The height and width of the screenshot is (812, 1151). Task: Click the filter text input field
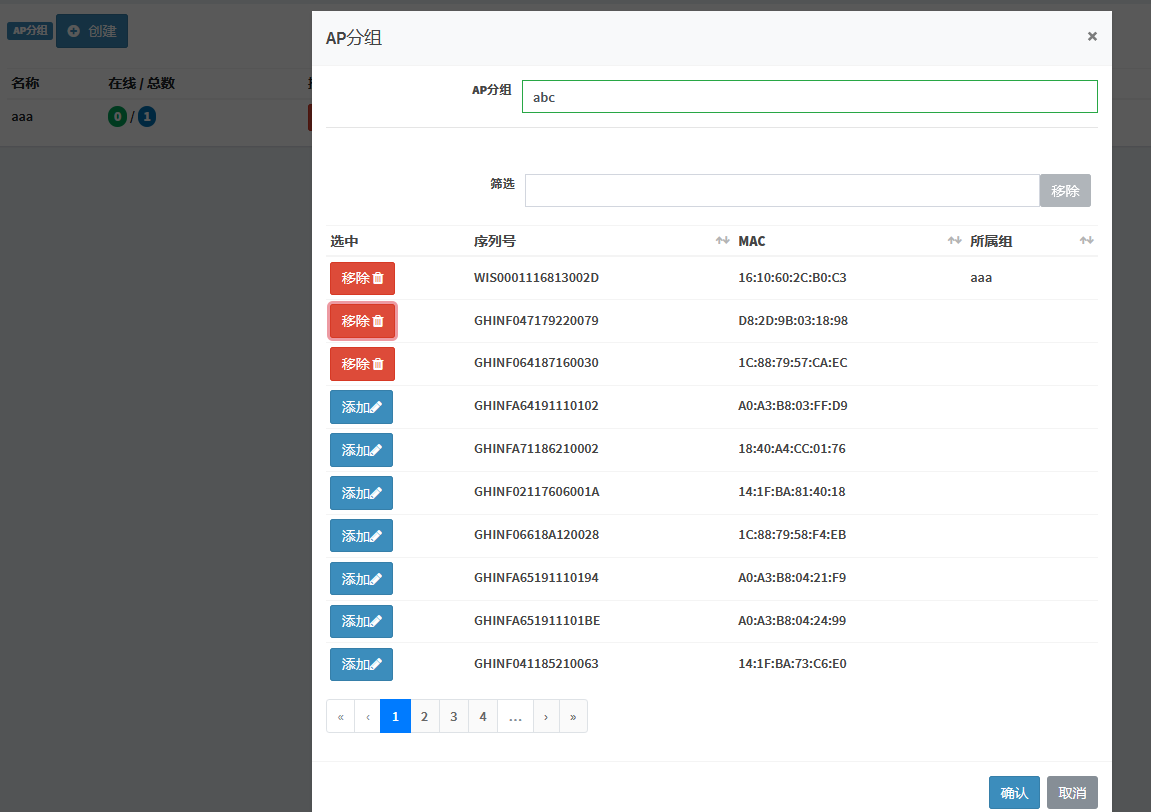tap(781, 191)
